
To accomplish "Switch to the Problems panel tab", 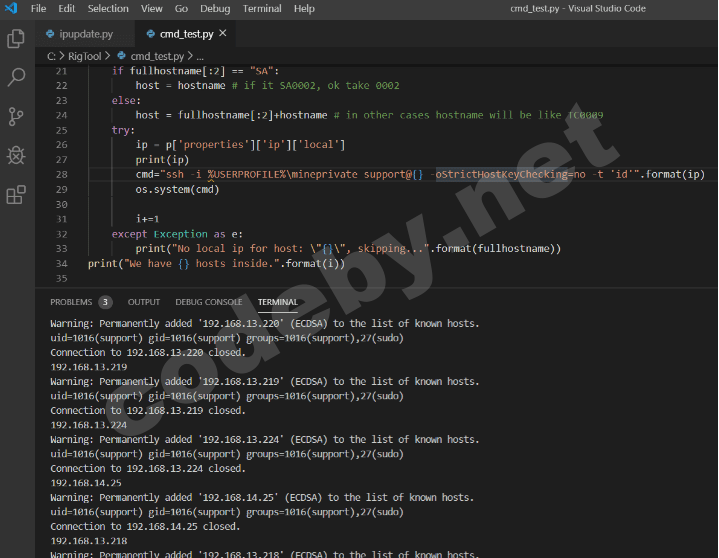I will 71,302.
